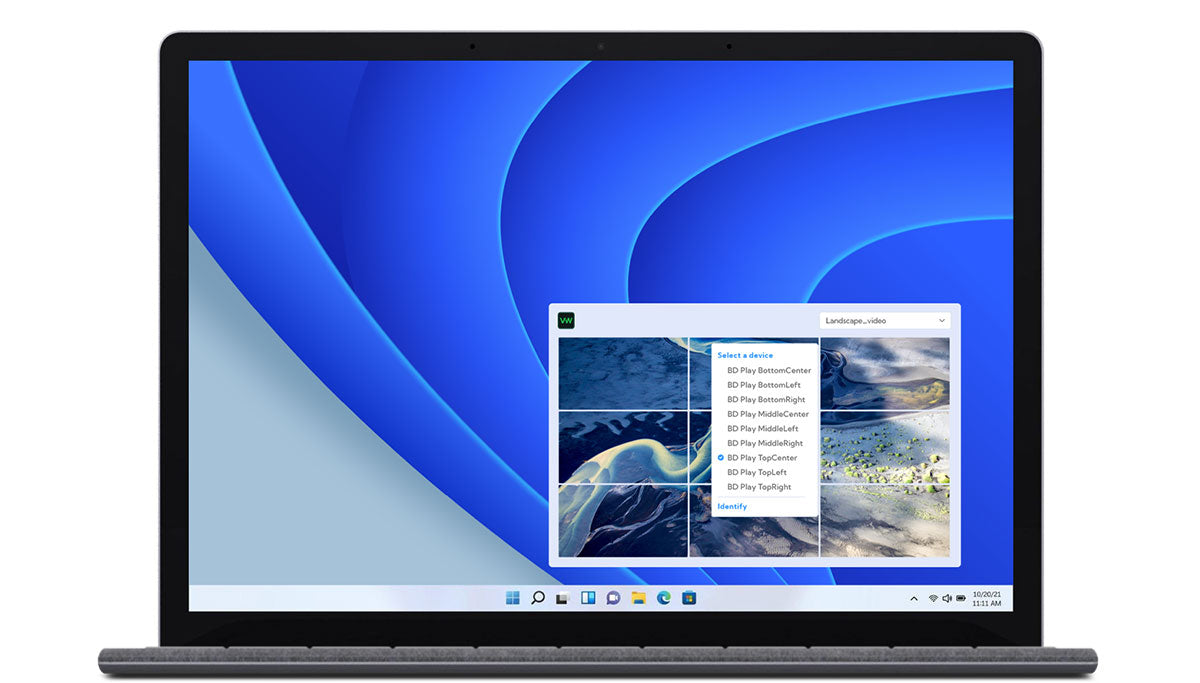
Task: Select BD Play BottomCenter device
Action: pyautogui.click(x=768, y=370)
